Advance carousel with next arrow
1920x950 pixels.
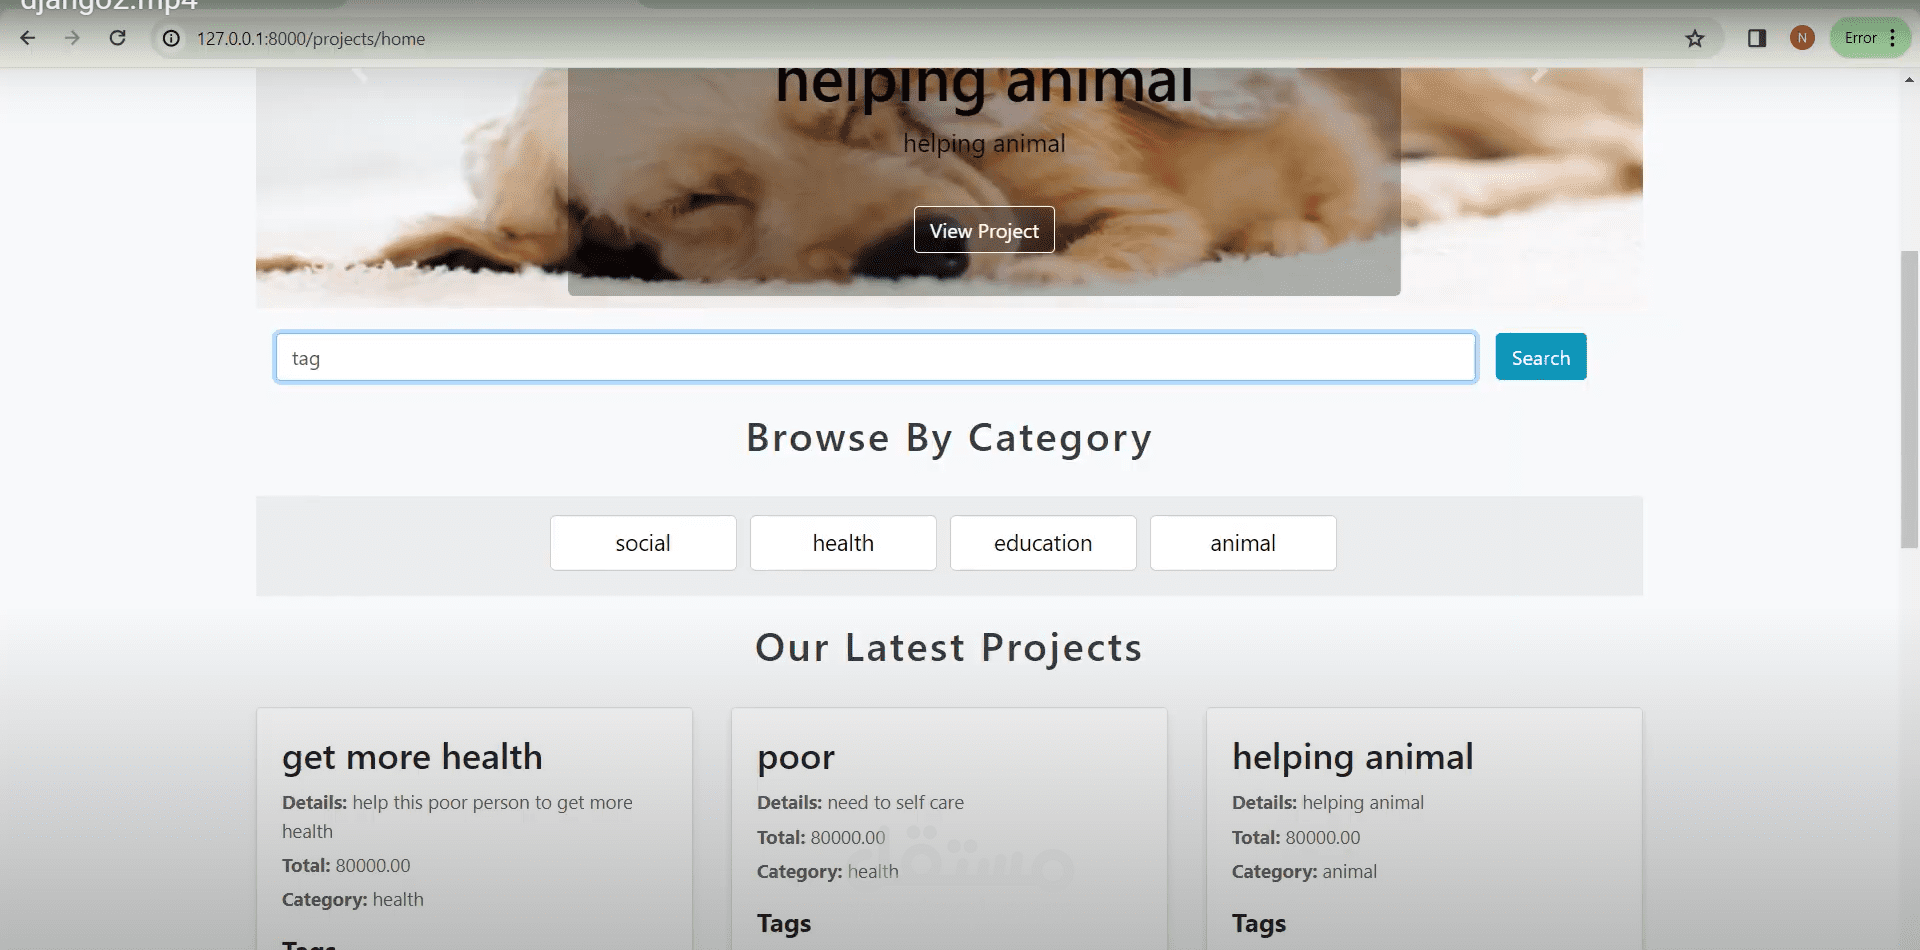[1540, 73]
